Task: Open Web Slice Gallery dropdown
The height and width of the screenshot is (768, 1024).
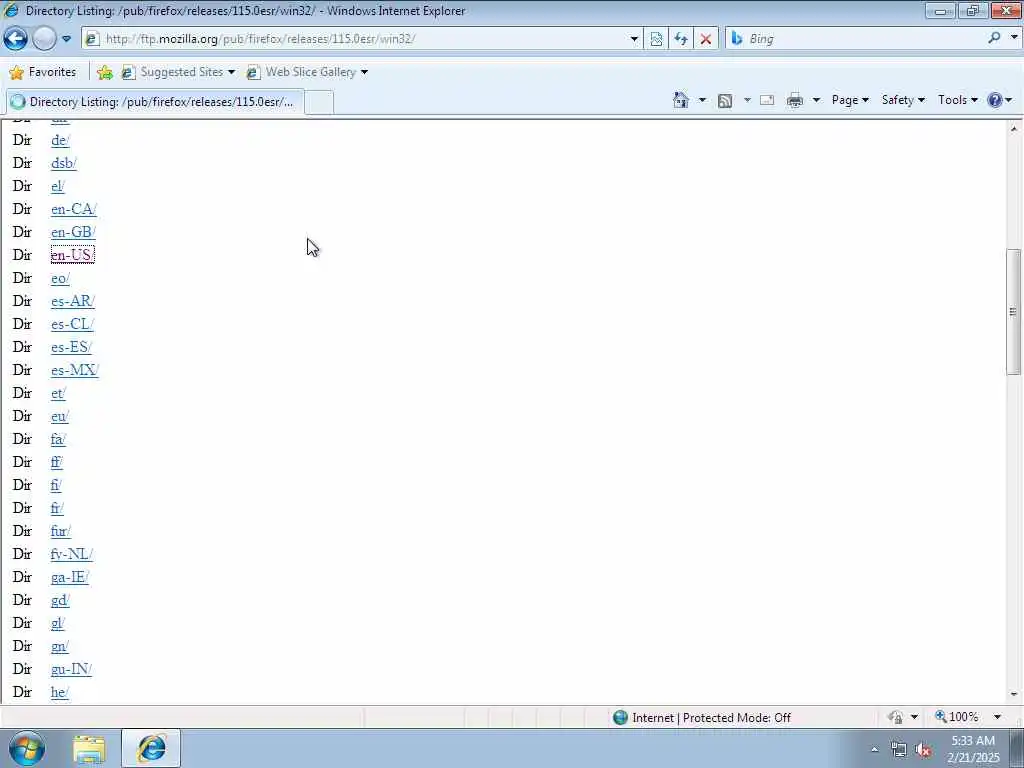Action: 307,72
